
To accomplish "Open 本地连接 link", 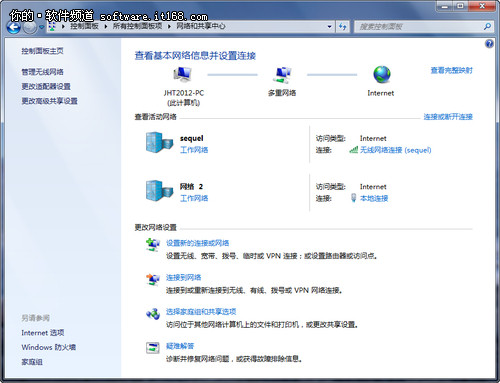I will pyautogui.click(x=374, y=199).
